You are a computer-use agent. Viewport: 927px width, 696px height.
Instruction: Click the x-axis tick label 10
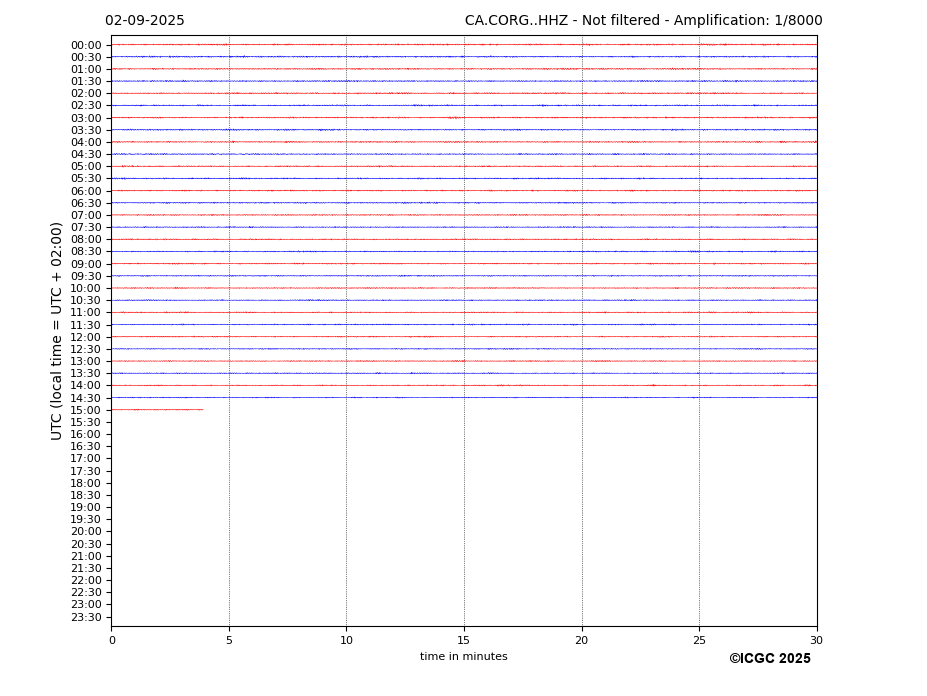point(346,640)
